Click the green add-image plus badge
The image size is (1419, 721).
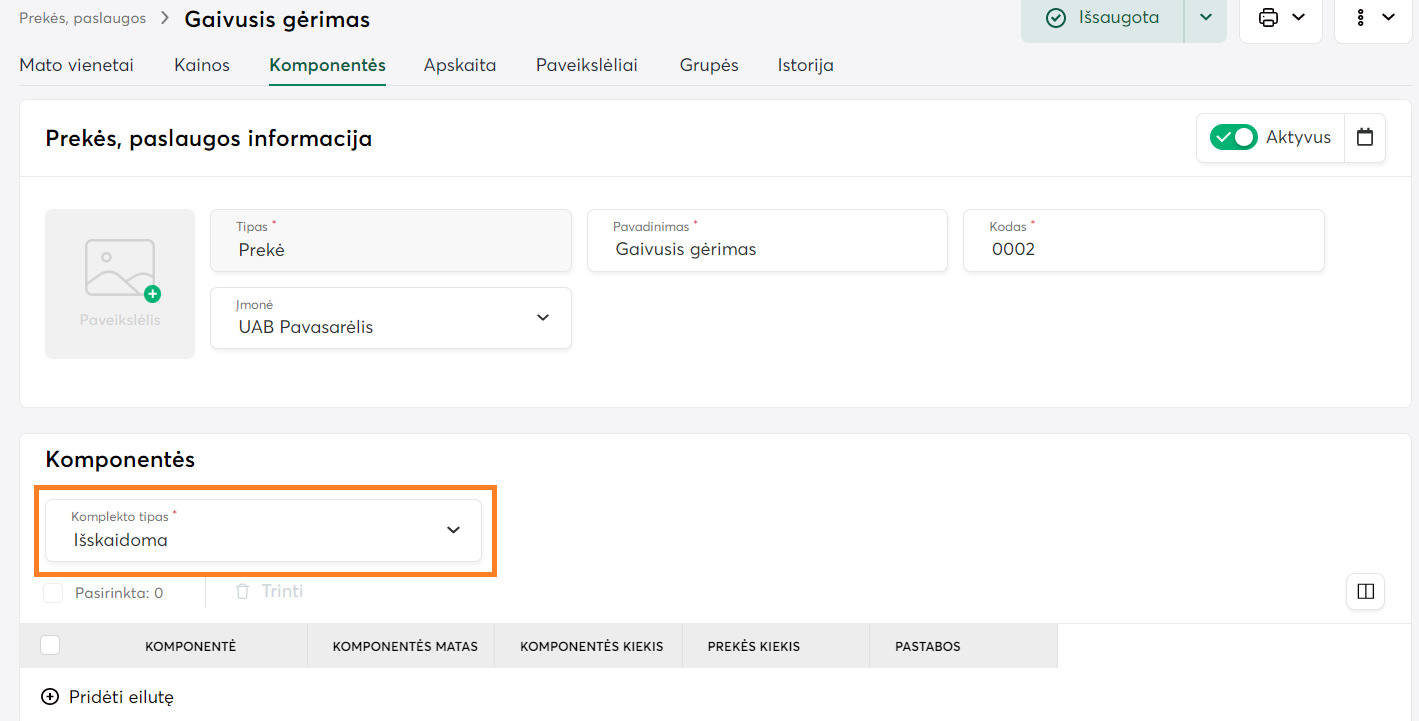pyautogui.click(x=152, y=294)
